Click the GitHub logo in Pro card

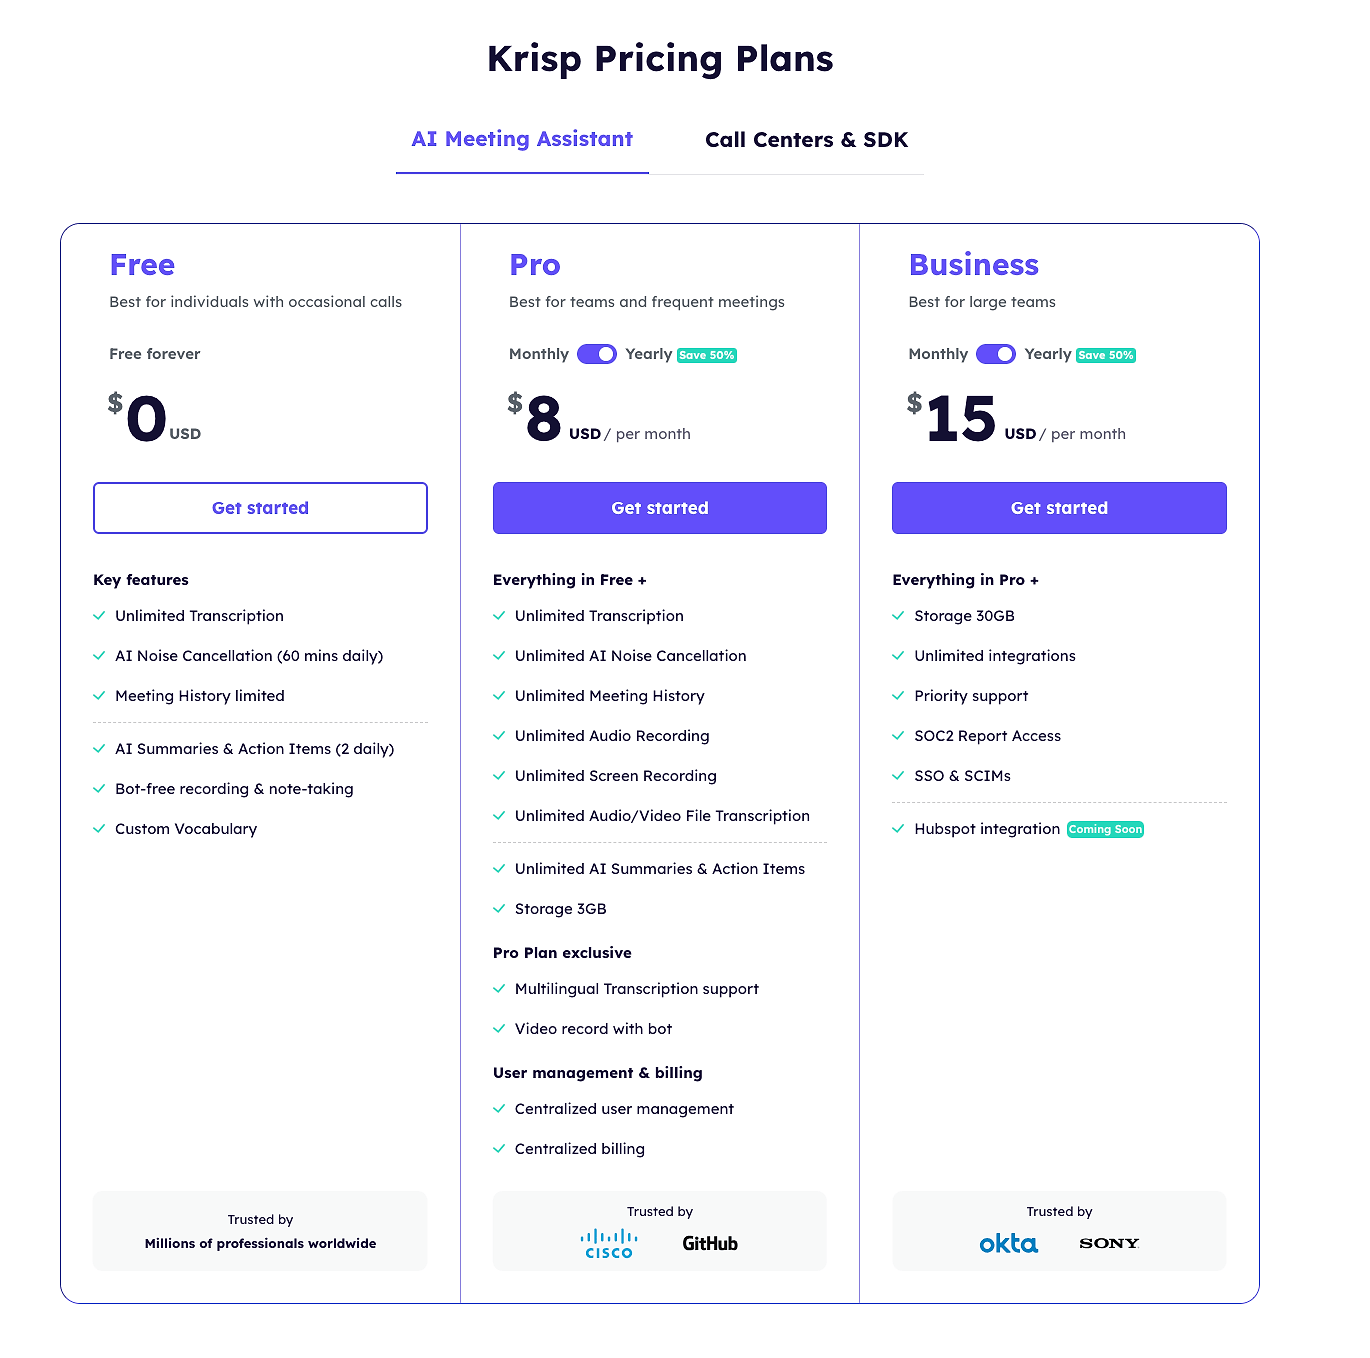(x=710, y=1243)
